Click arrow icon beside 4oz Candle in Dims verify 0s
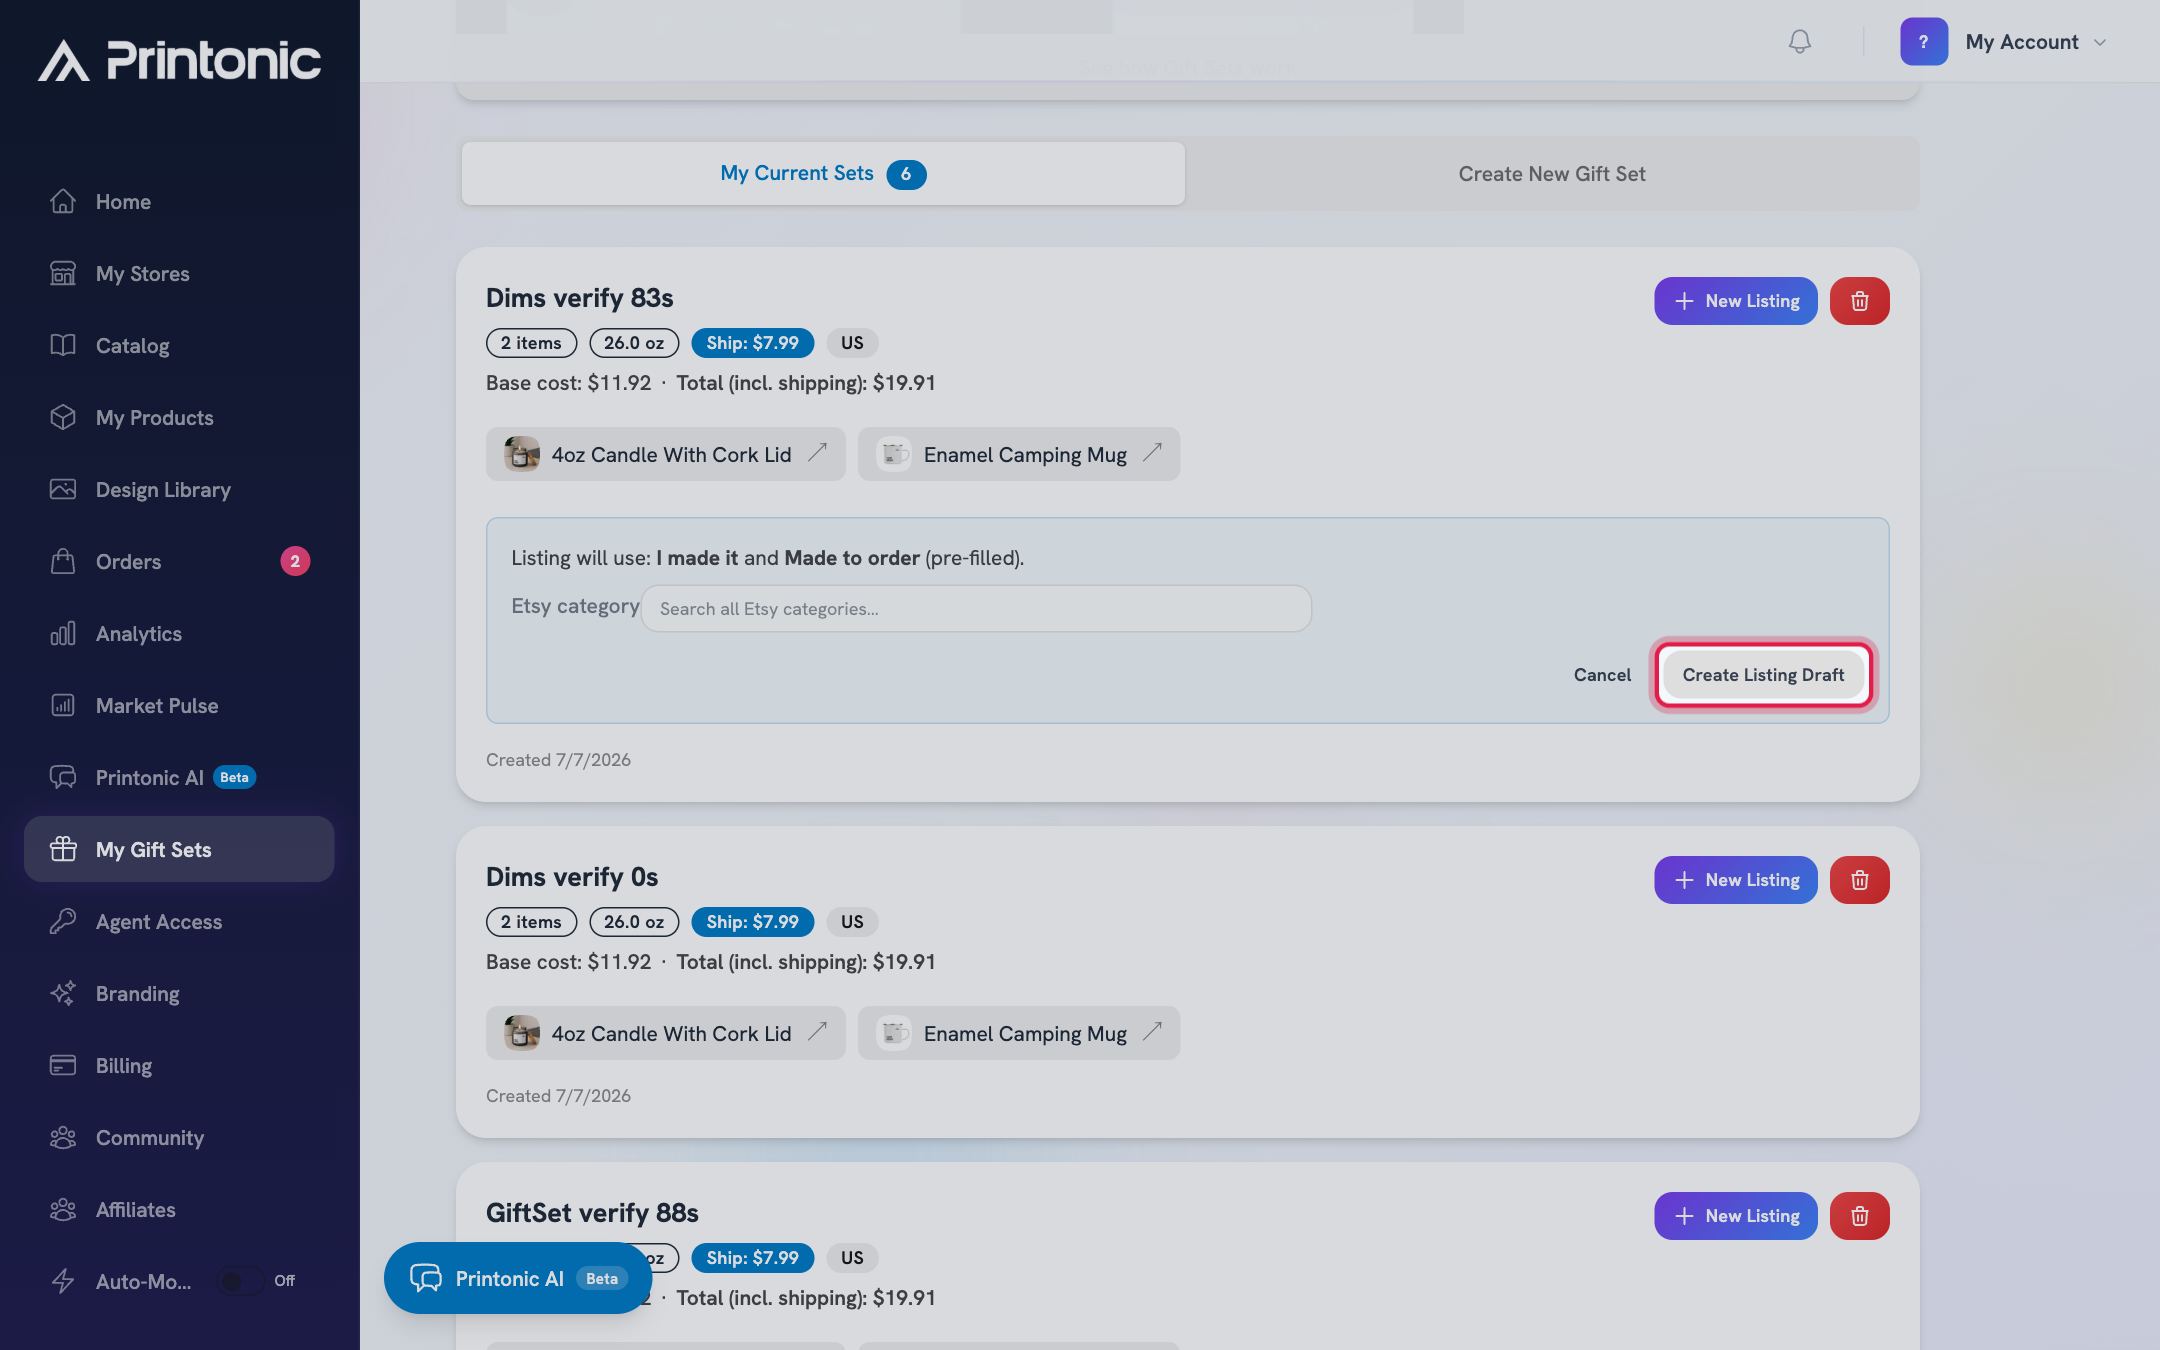Screen dimensions: 2160x1350 [x=818, y=1031]
